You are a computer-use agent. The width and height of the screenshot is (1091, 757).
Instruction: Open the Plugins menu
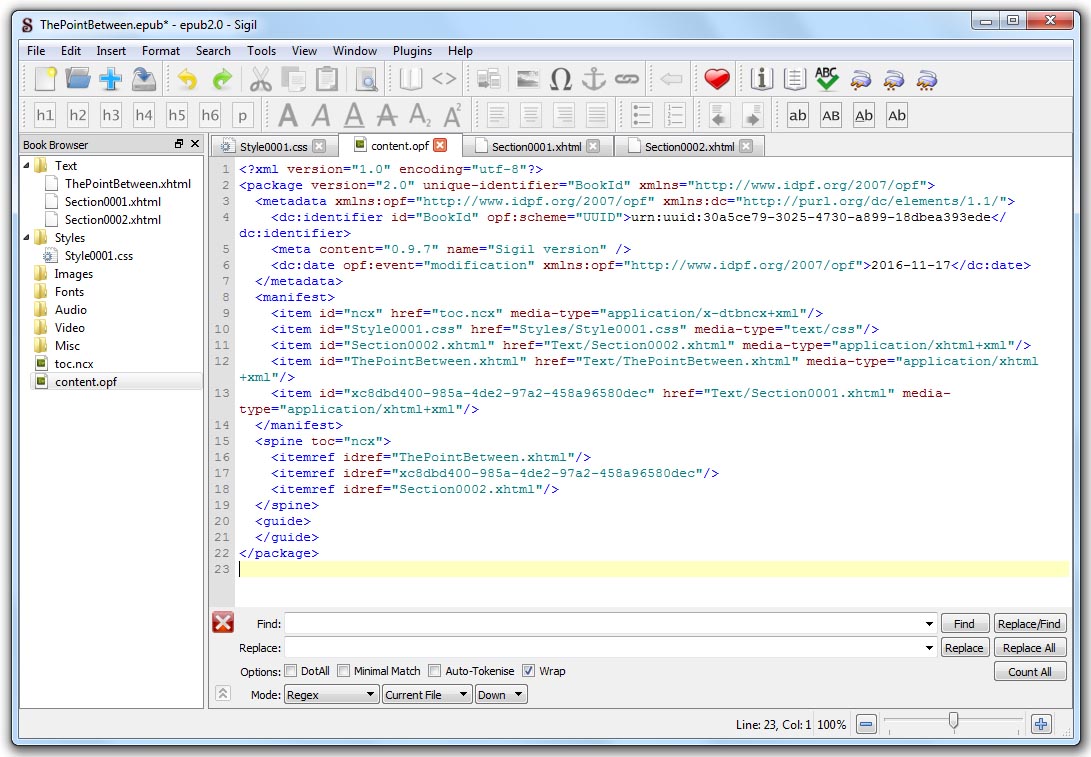click(x=412, y=51)
